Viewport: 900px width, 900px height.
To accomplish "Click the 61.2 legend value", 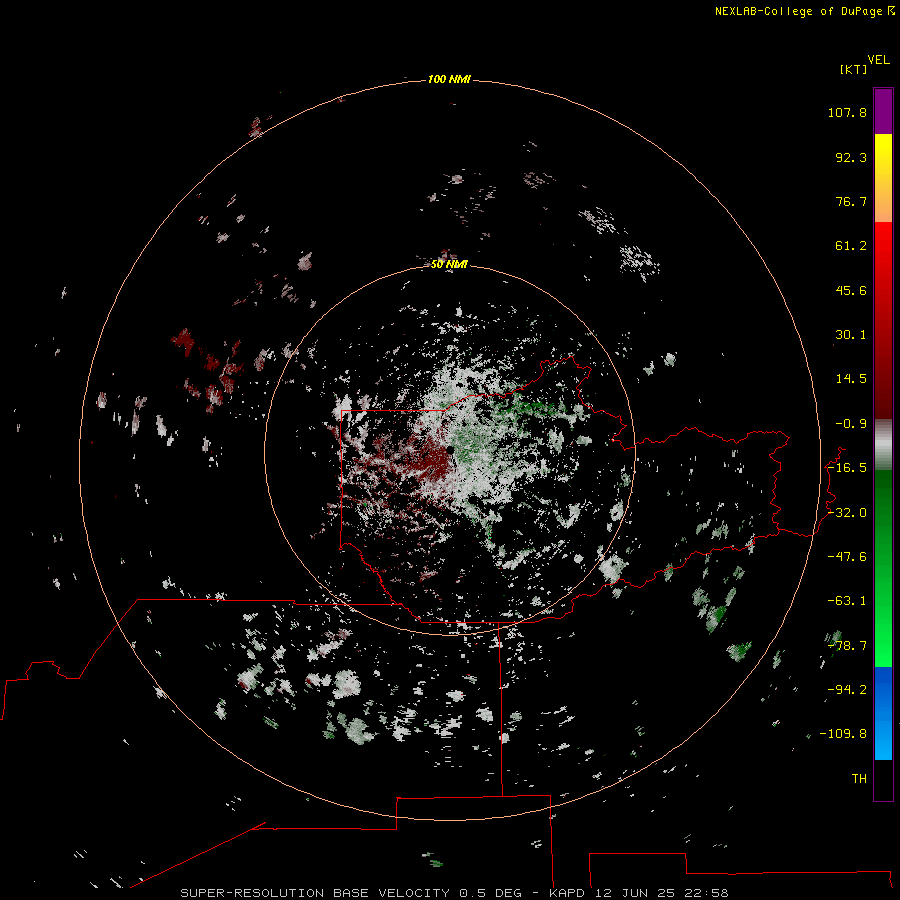I will [x=851, y=246].
